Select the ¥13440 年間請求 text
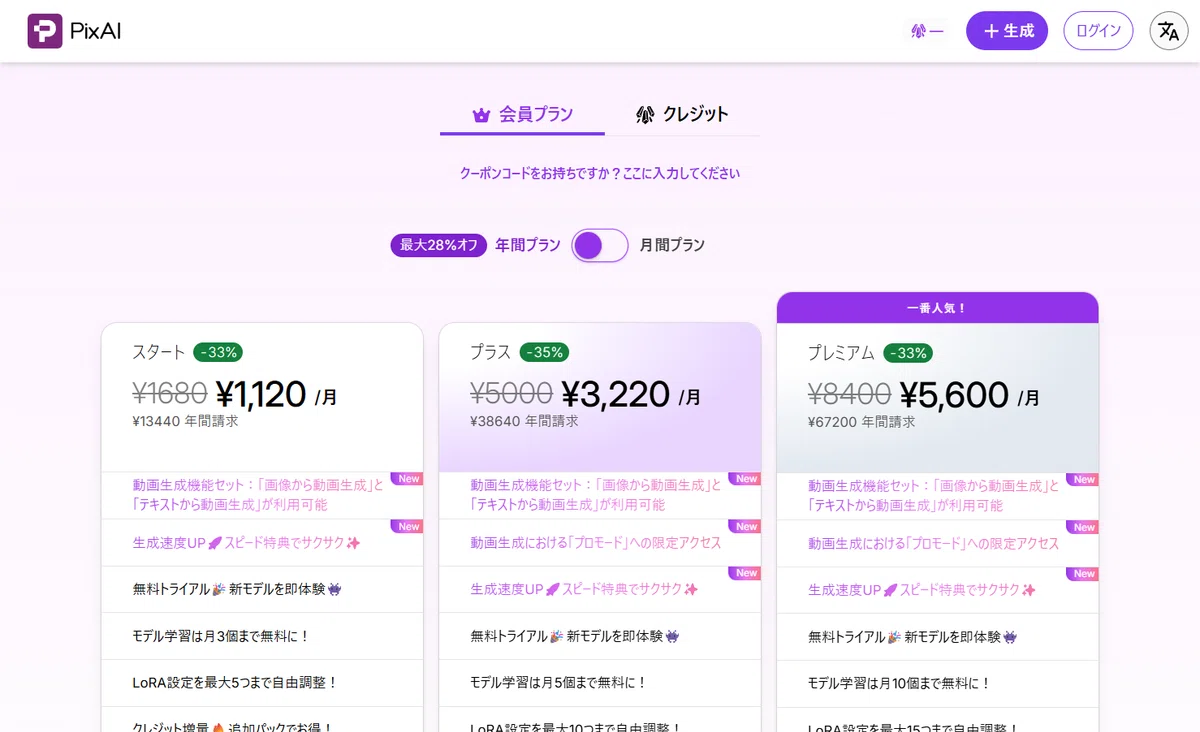The height and width of the screenshot is (732, 1200). tap(185, 421)
